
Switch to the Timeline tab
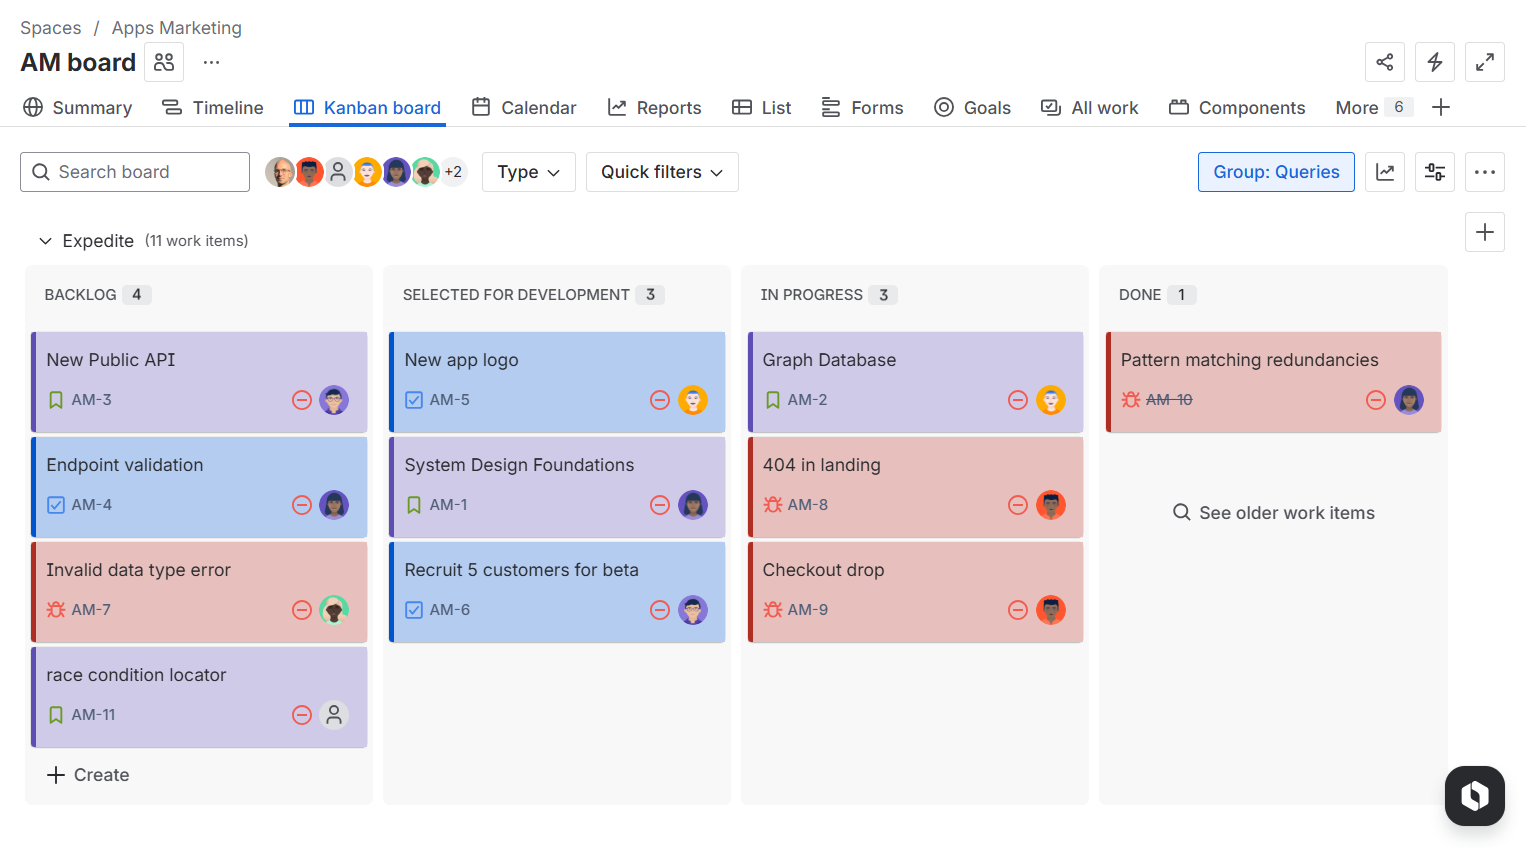pyautogui.click(x=212, y=107)
